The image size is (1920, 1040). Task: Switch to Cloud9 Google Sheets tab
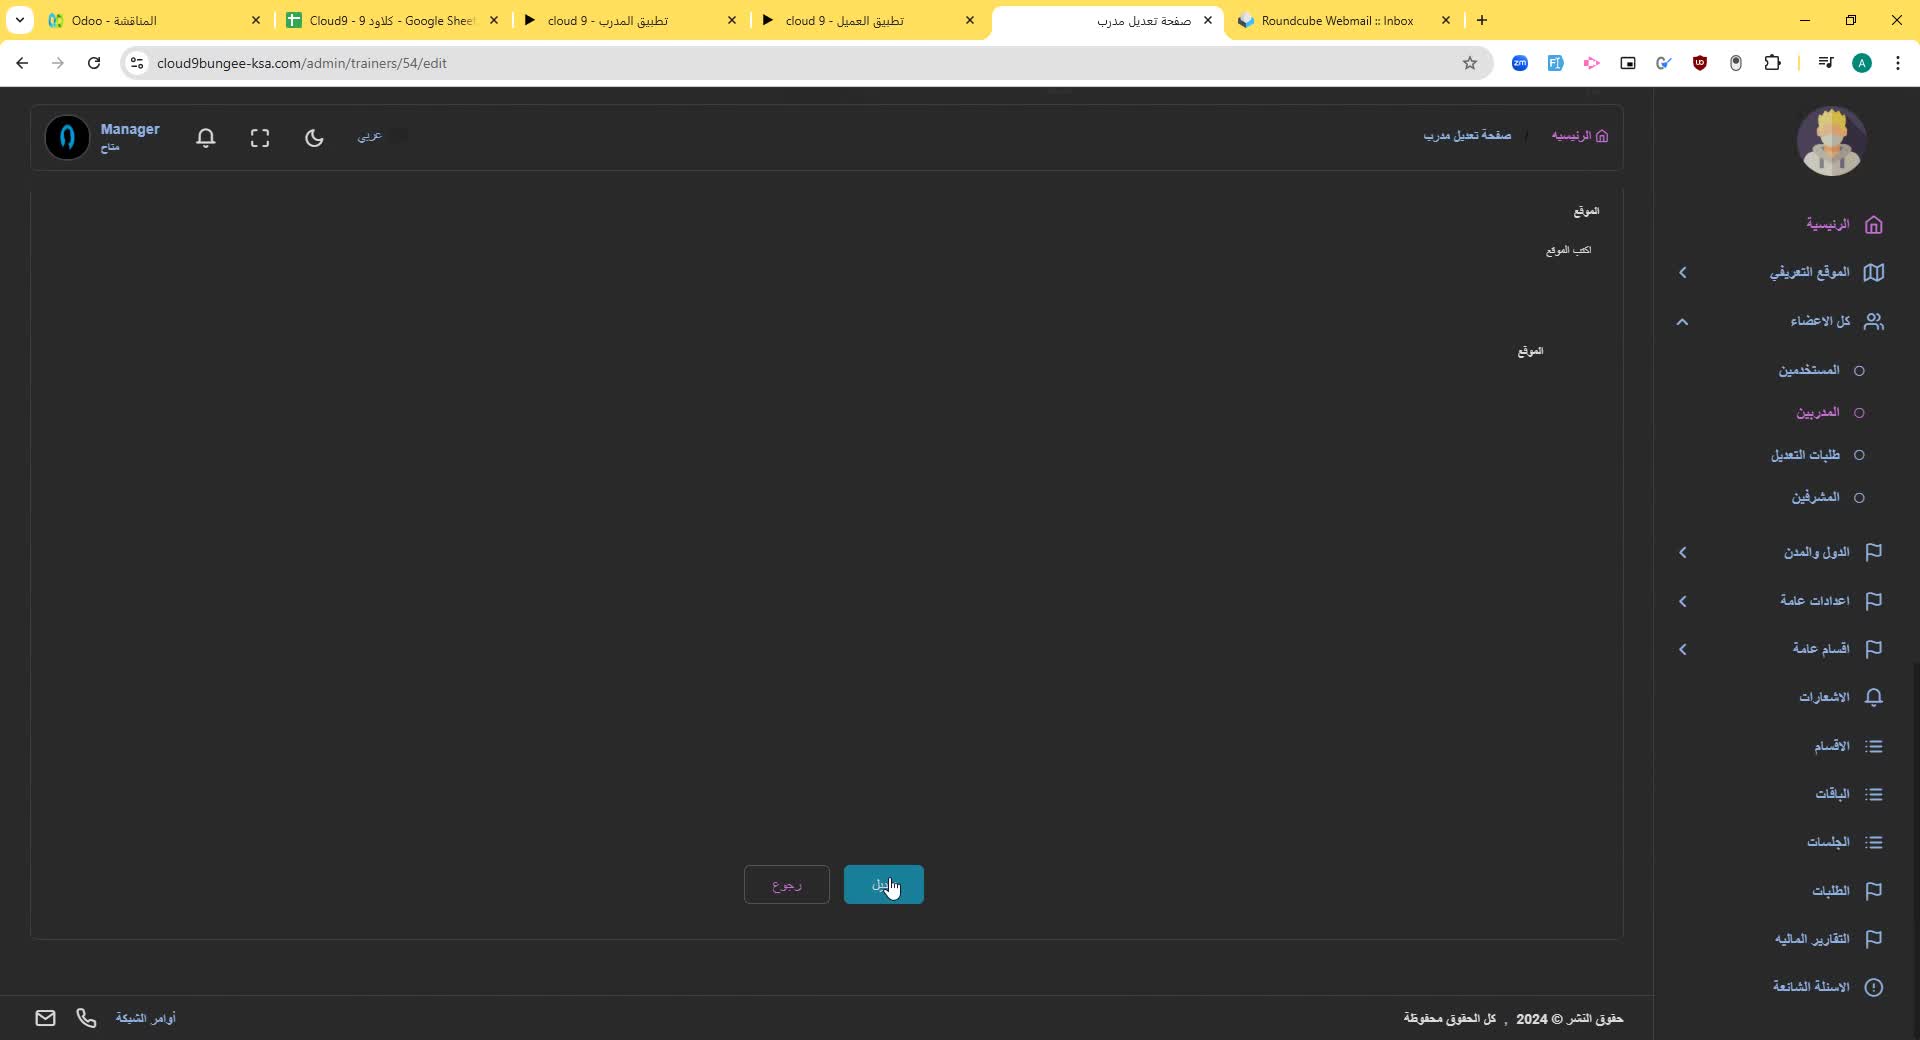(392, 20)
